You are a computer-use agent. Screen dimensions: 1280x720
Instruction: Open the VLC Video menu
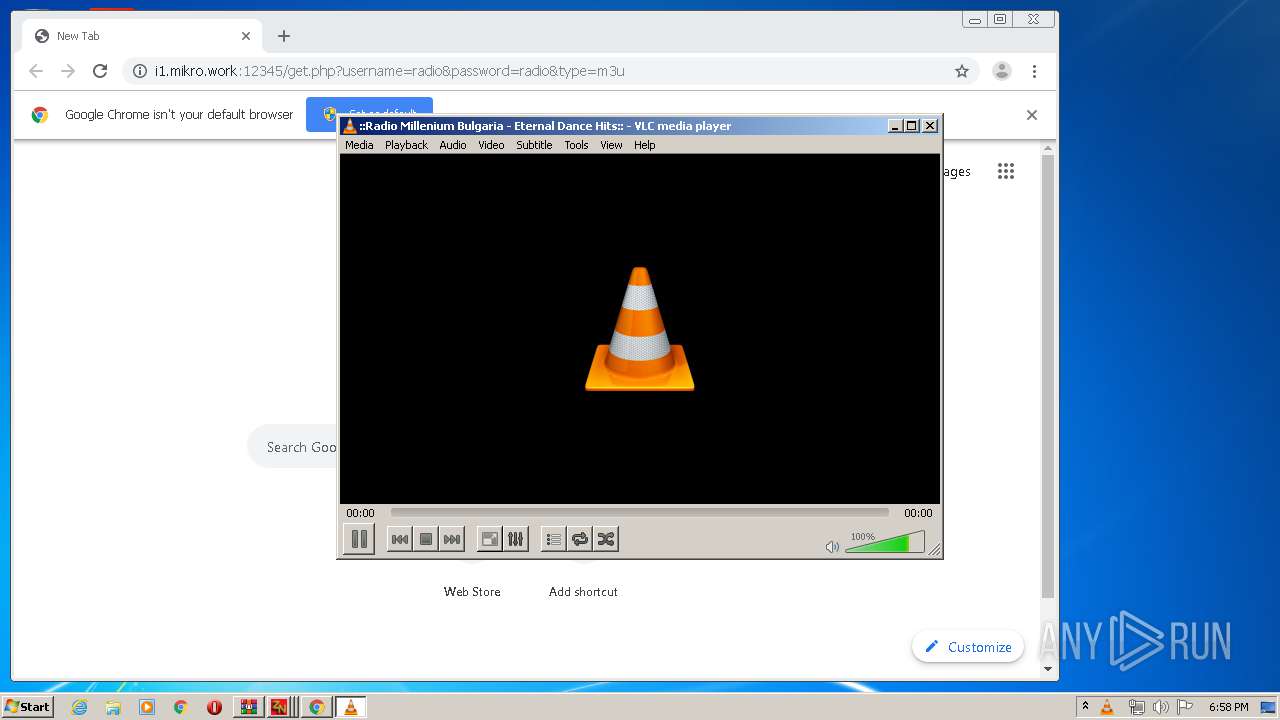pos(491,145)
